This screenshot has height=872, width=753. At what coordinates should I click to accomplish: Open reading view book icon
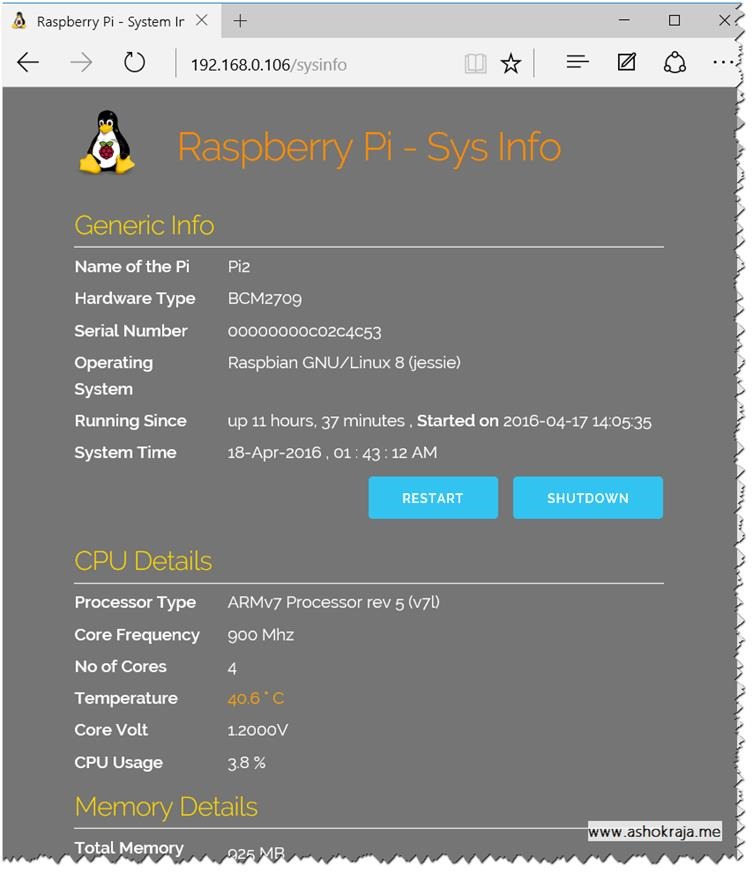pos(475,64)
